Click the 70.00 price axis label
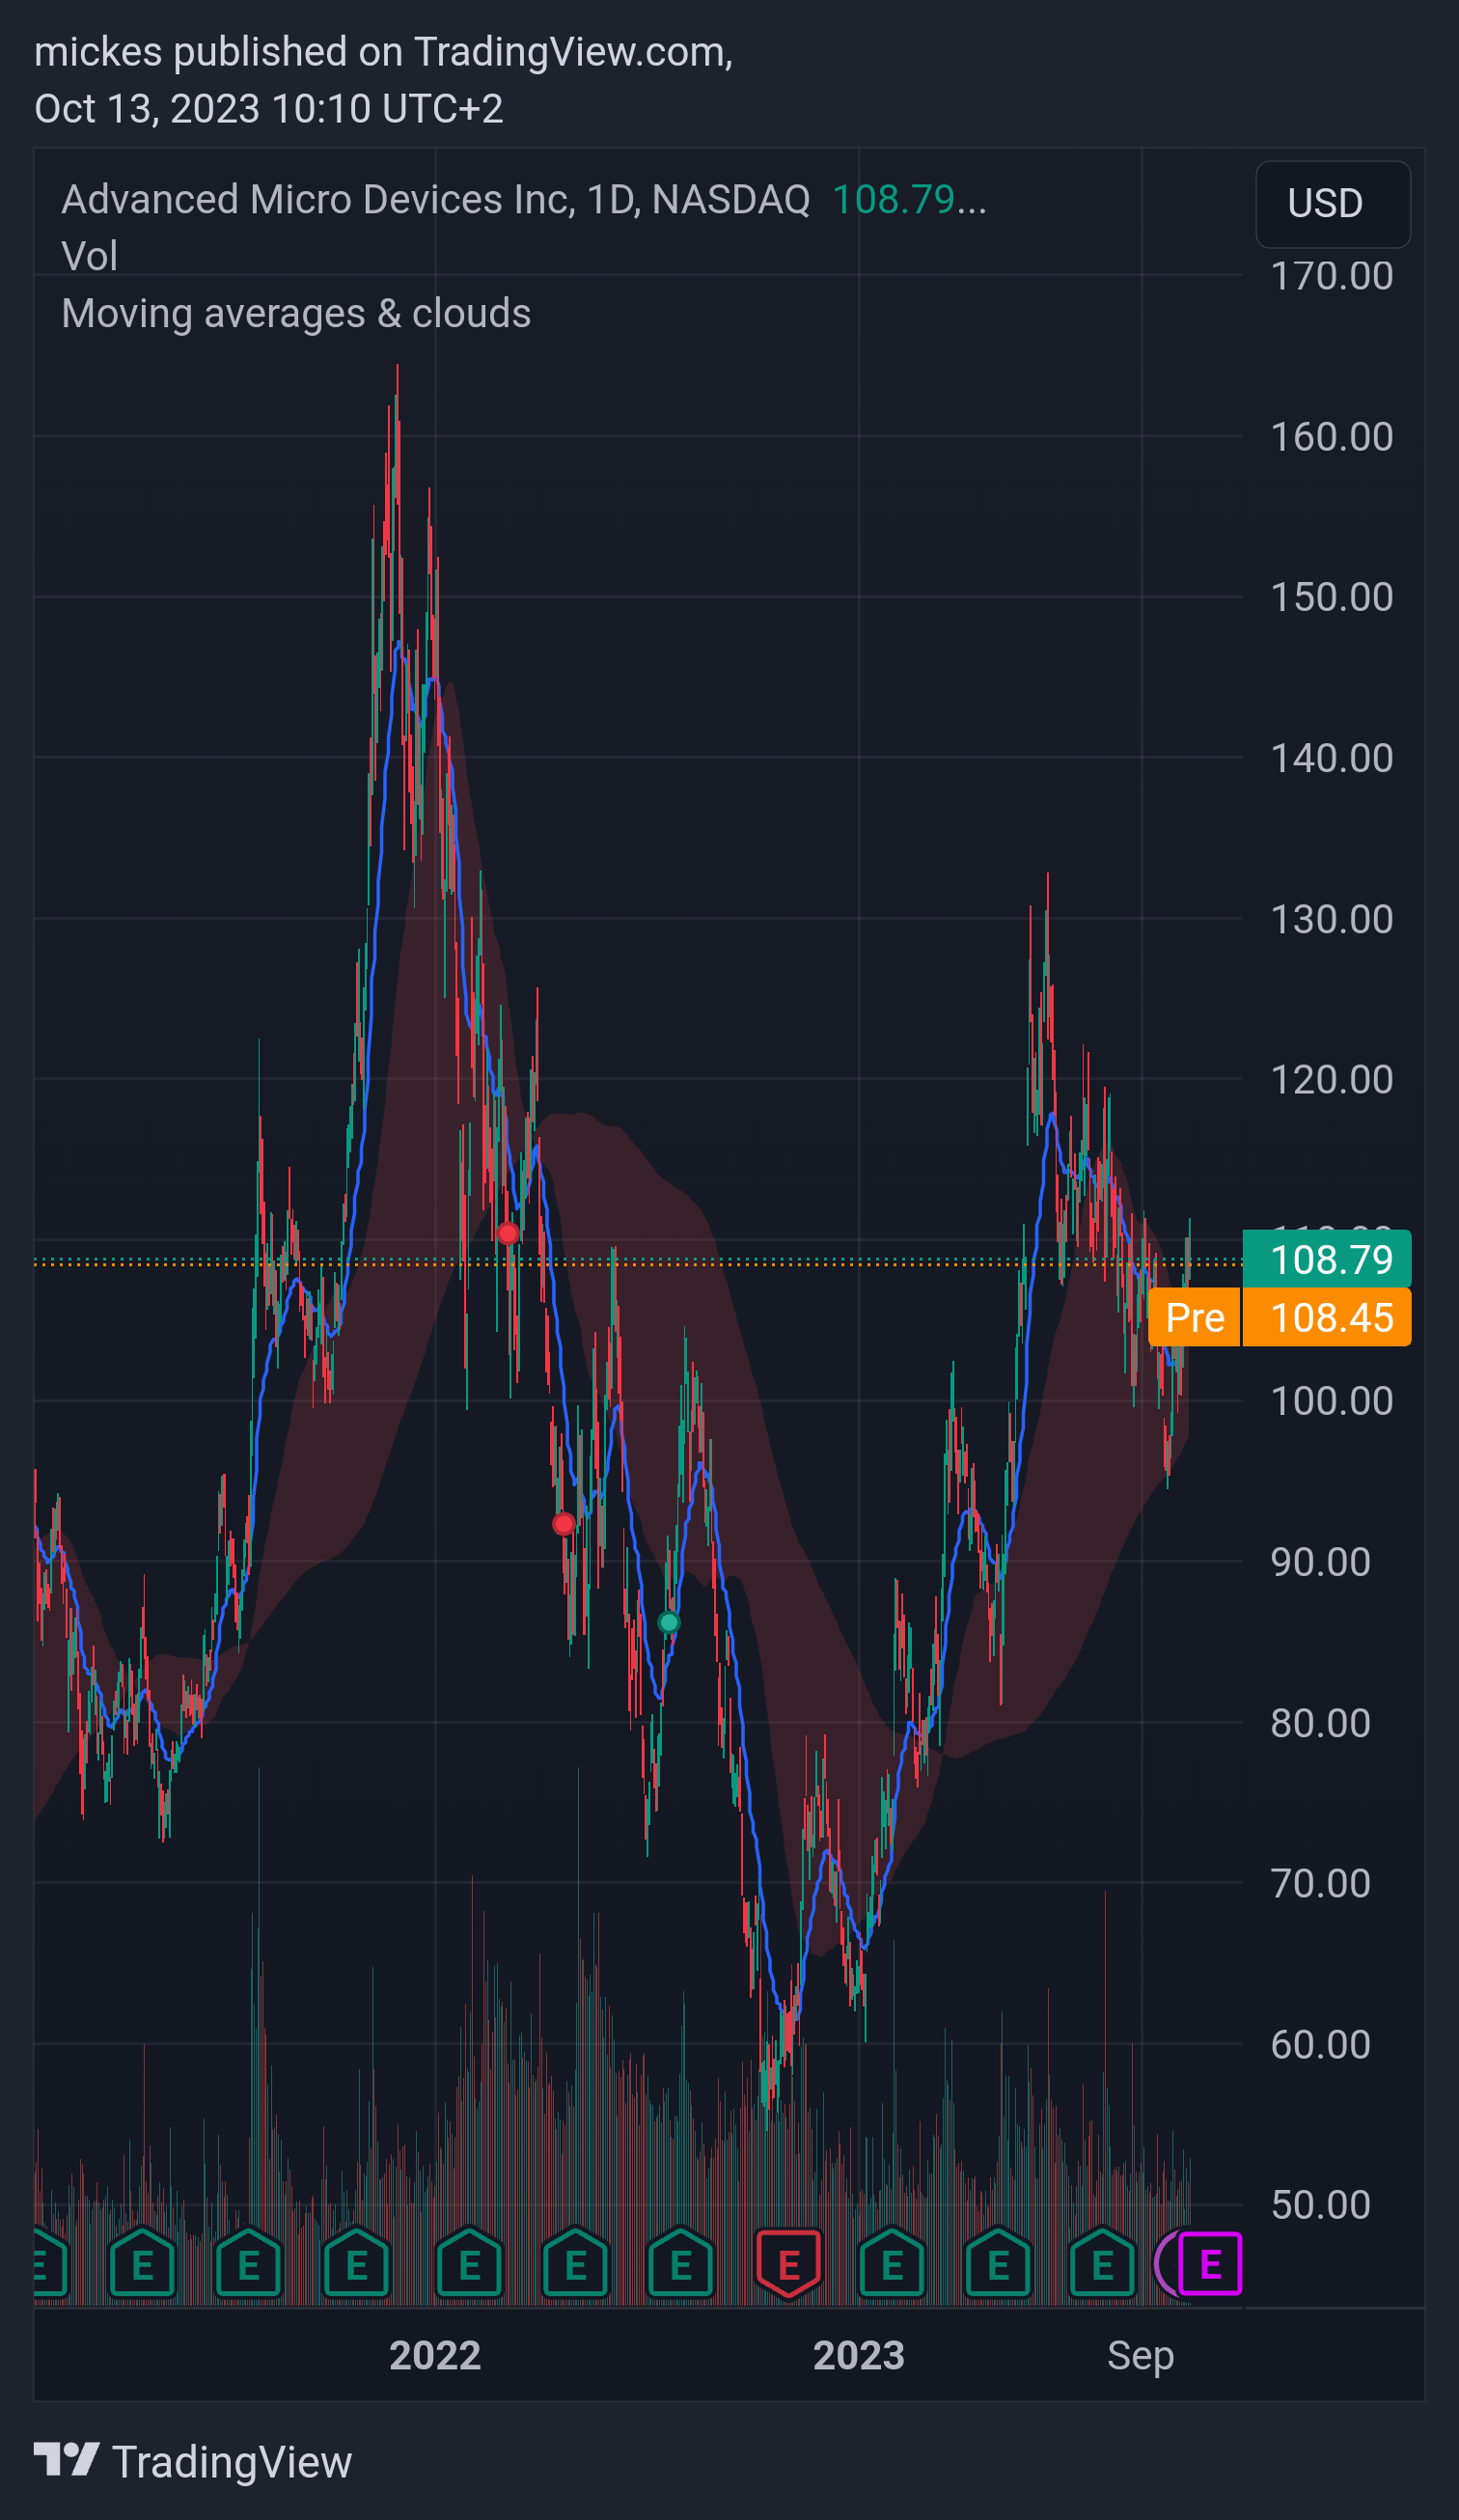 click(x=1320, y=1883)
